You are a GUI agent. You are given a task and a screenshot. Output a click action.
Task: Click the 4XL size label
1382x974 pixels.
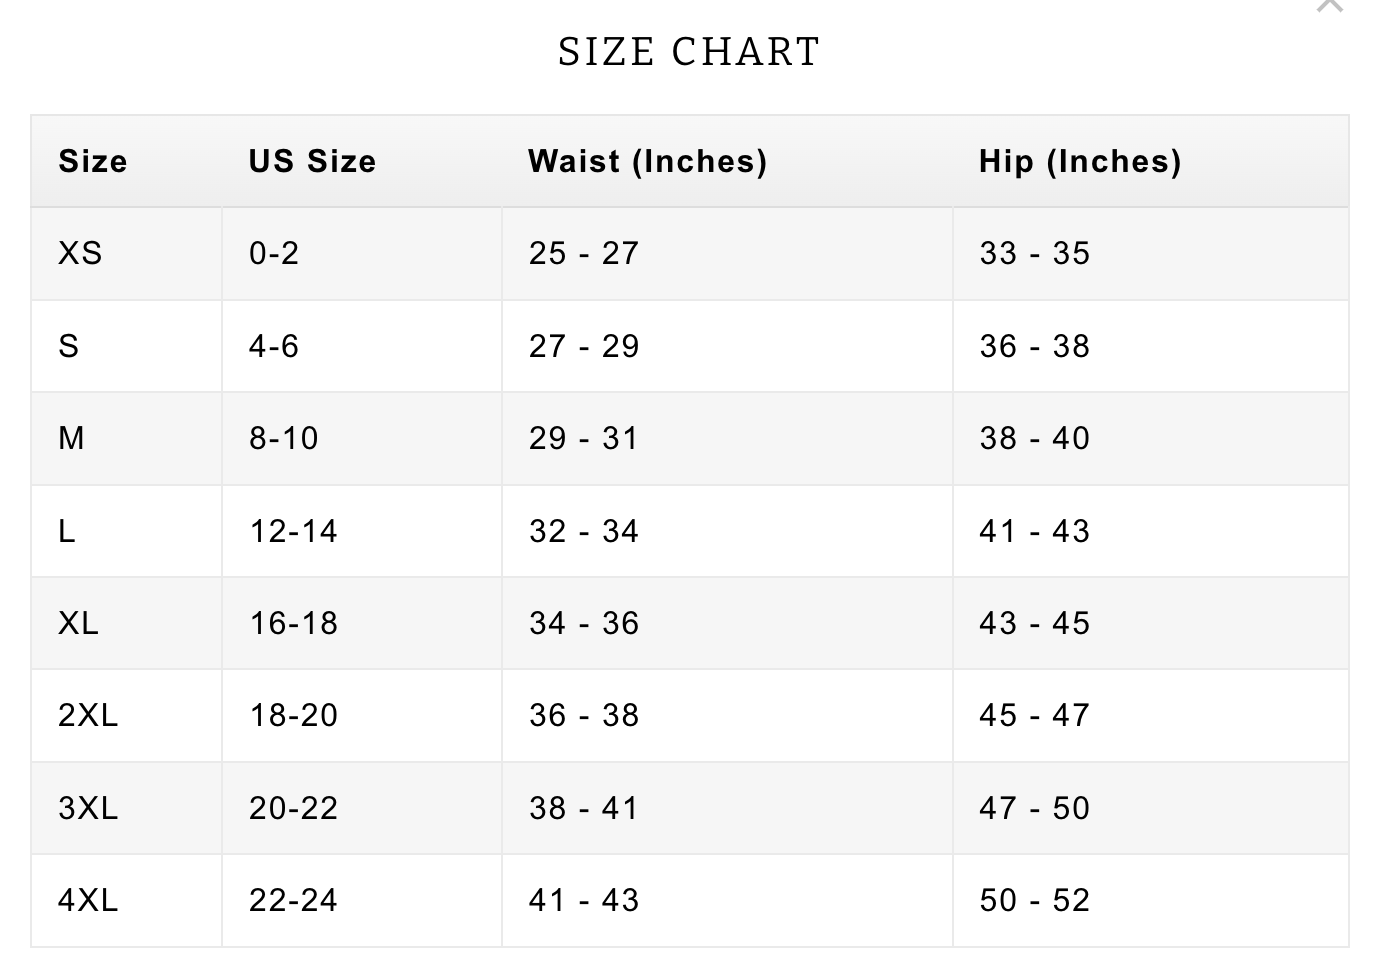(88, 900)
